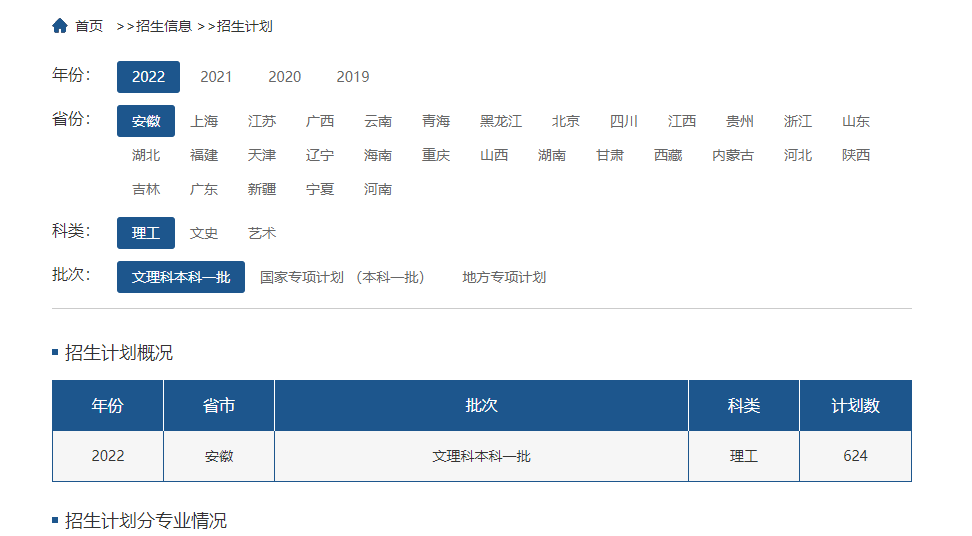Select province 安徽
The image size is (972, 536).
coord(146,121)
